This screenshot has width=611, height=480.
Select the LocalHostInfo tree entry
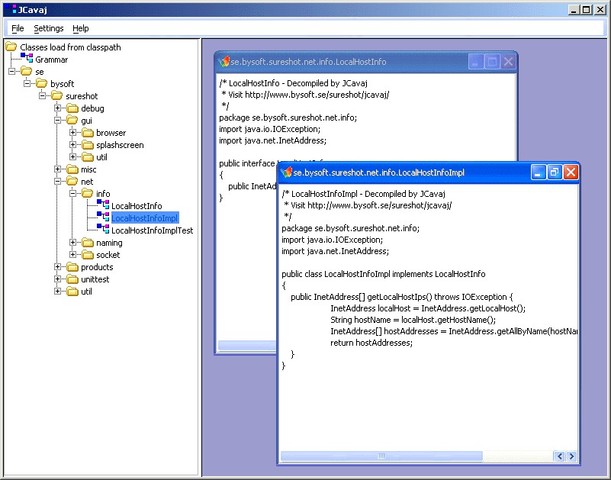[136, 206]
